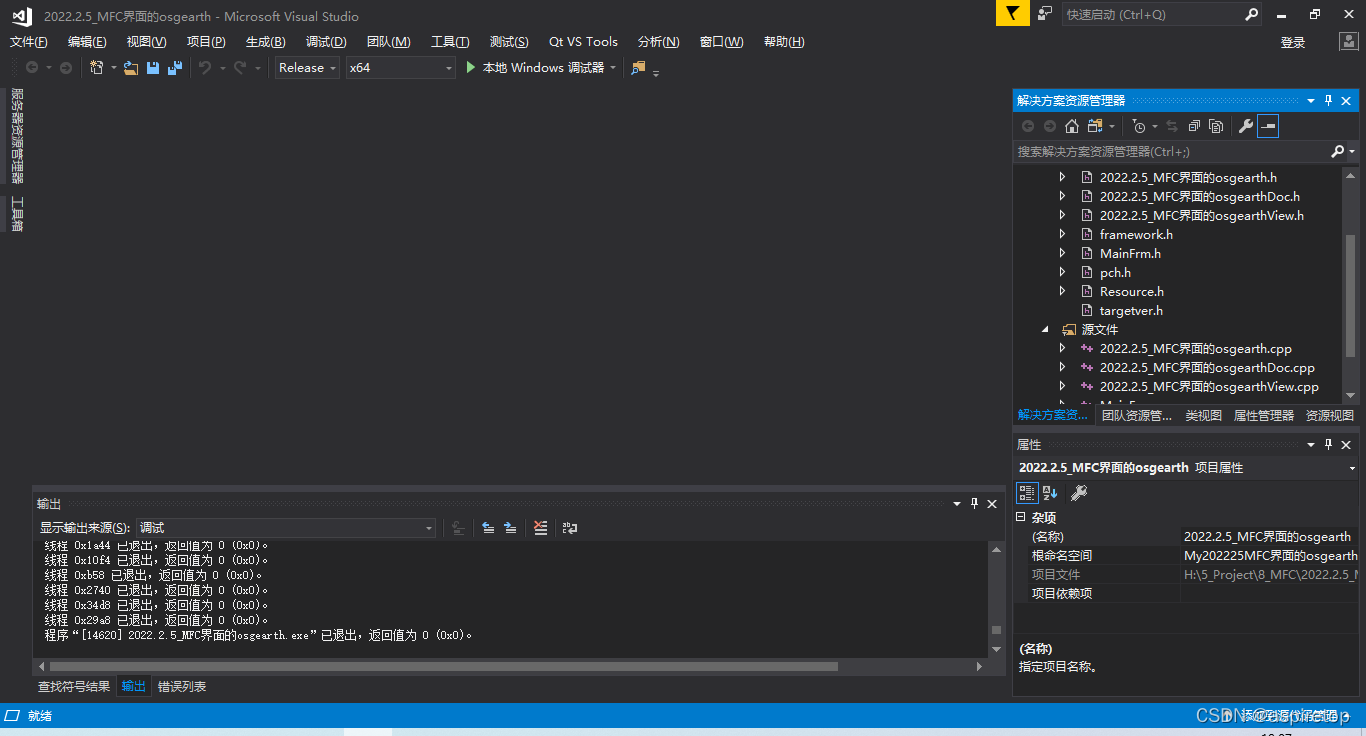The height and width of the screenshot is (736, 1366).
Task: Click the Undo arrow icon
Action: coord(205,67)
